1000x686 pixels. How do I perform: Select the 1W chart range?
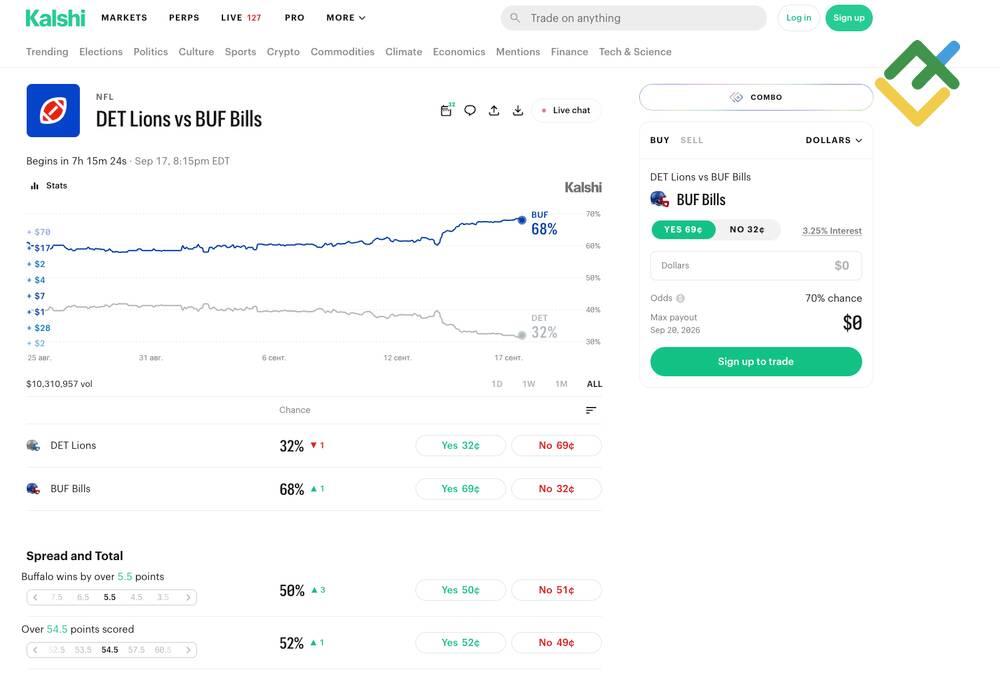529,384
